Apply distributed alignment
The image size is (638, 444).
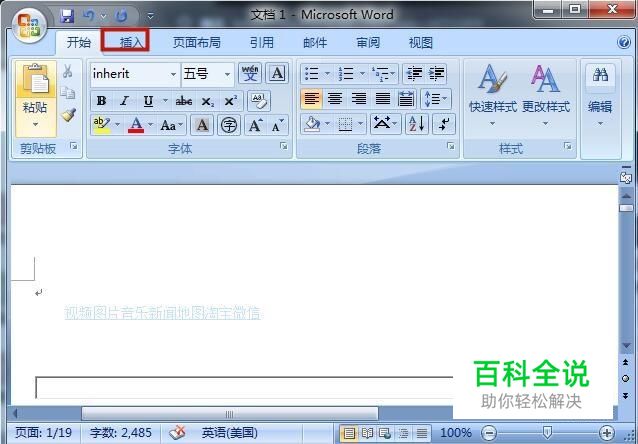click(x=406, y=99)
